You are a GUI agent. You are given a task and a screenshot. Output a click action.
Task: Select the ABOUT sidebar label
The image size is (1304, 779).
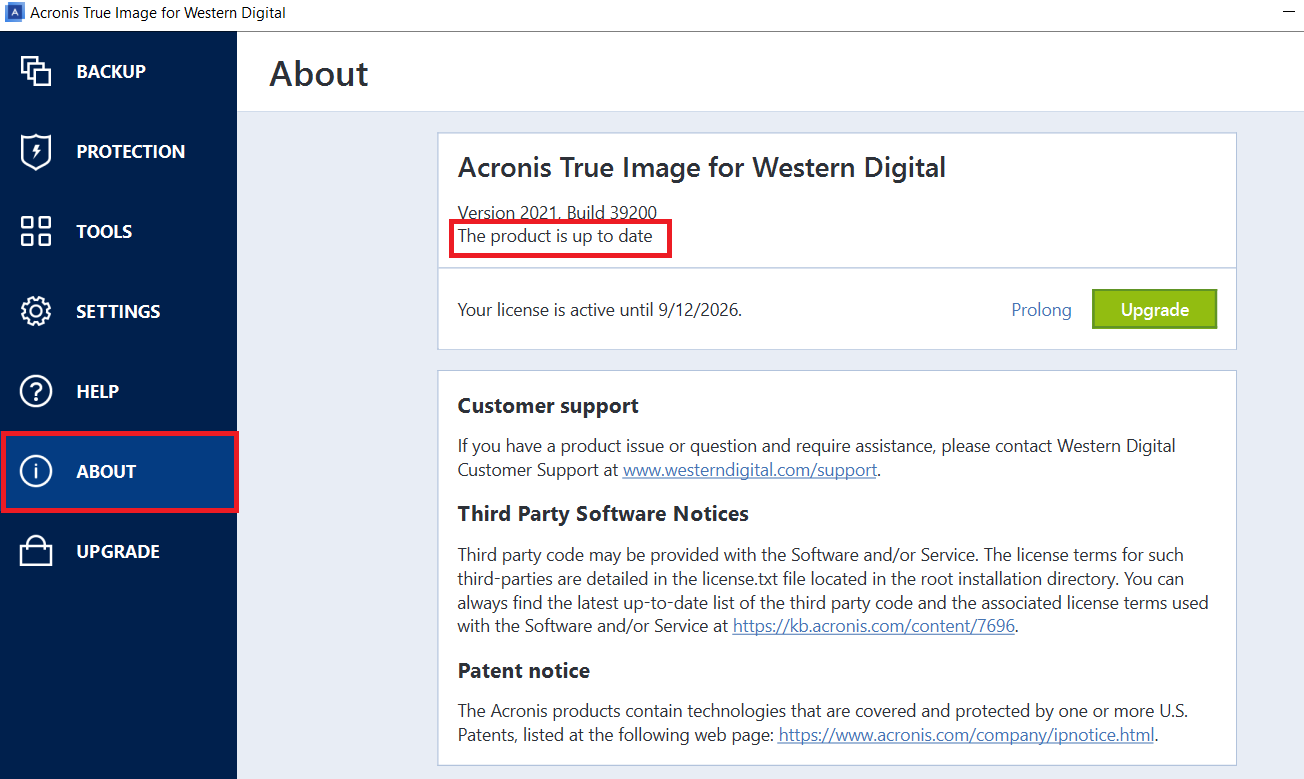106,471
